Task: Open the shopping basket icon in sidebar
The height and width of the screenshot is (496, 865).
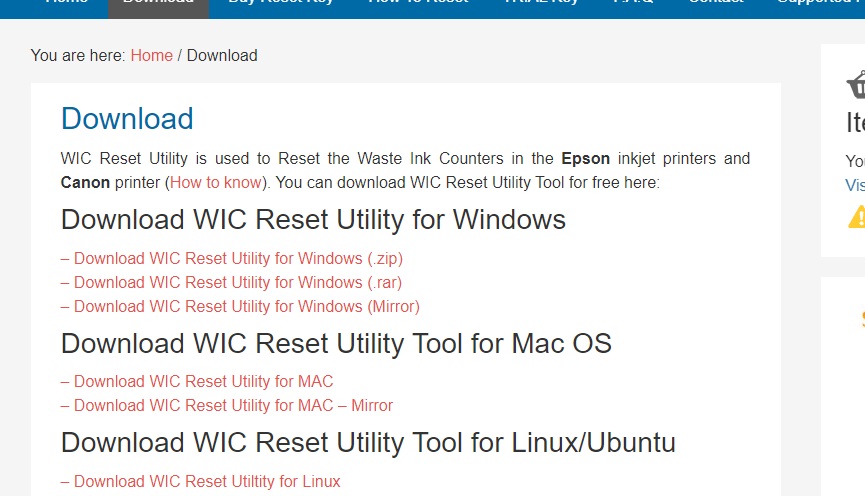Action: (x=856, y=84)
